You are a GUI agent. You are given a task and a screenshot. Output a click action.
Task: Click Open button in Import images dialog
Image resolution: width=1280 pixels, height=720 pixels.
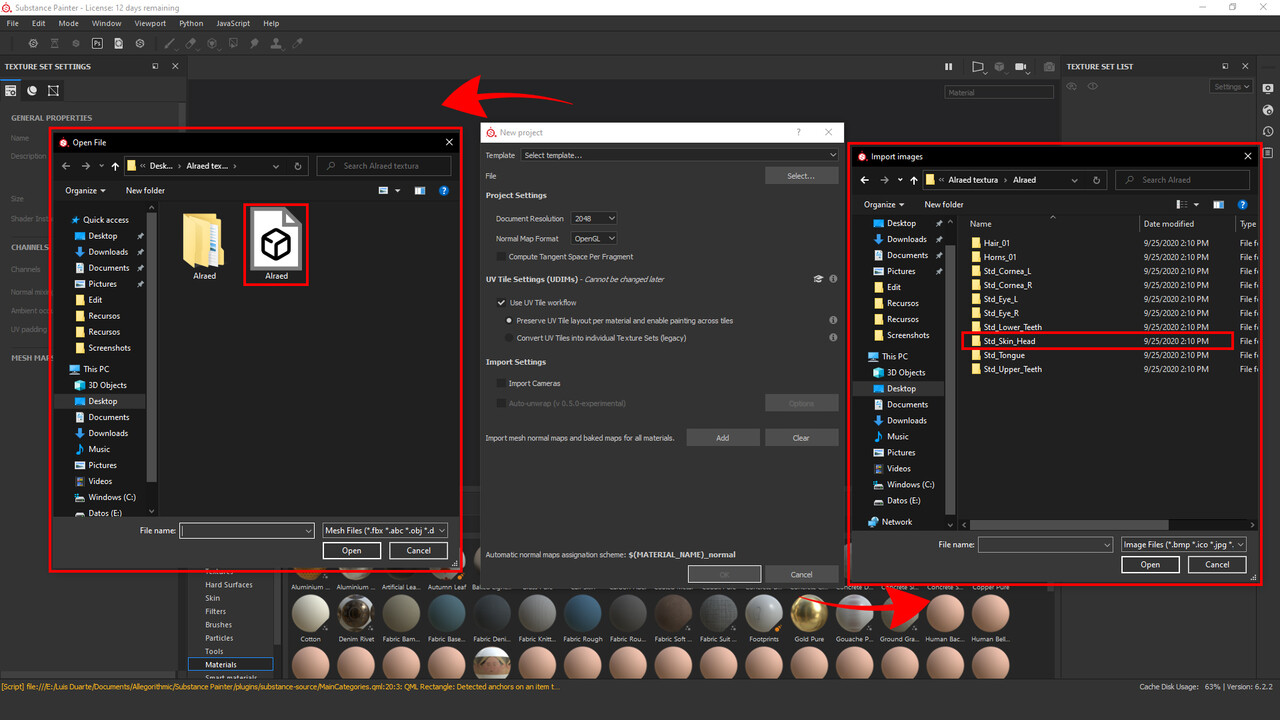click(x=1150, y=564)
